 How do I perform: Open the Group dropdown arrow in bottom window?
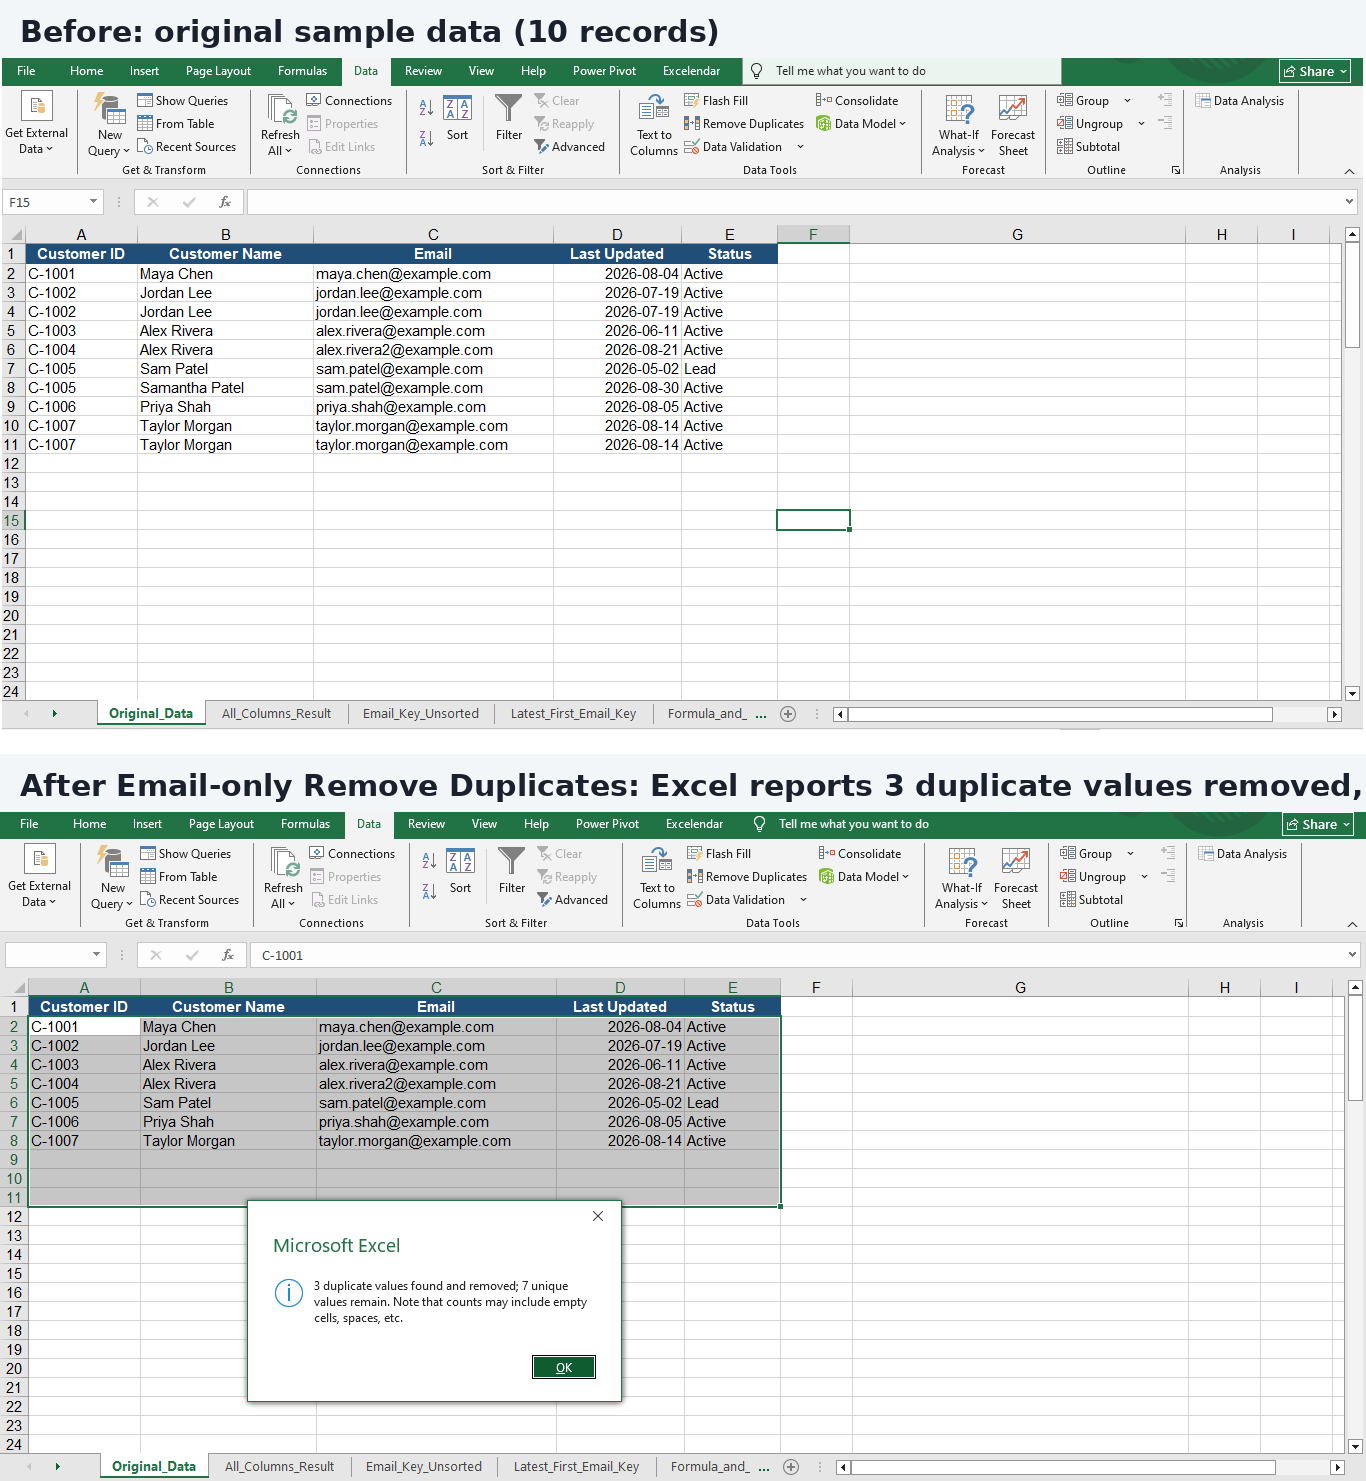click(x=1131, y=854)
